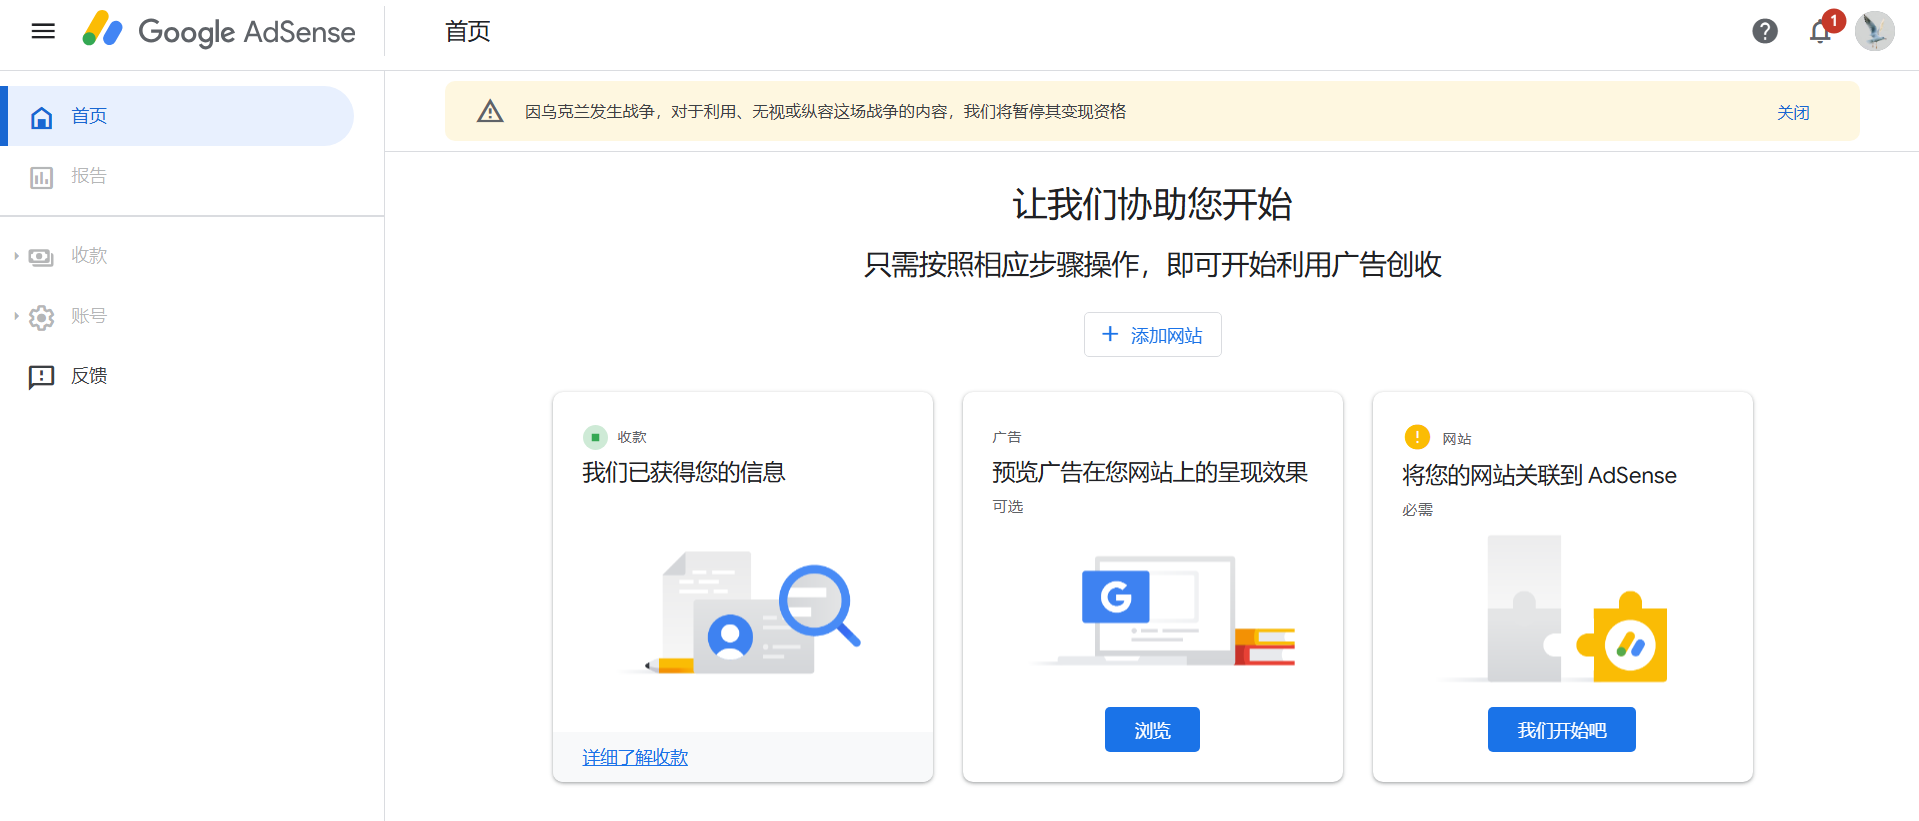
Task: Click the 我们开始吧 button
Action: tap(1562, 730)
